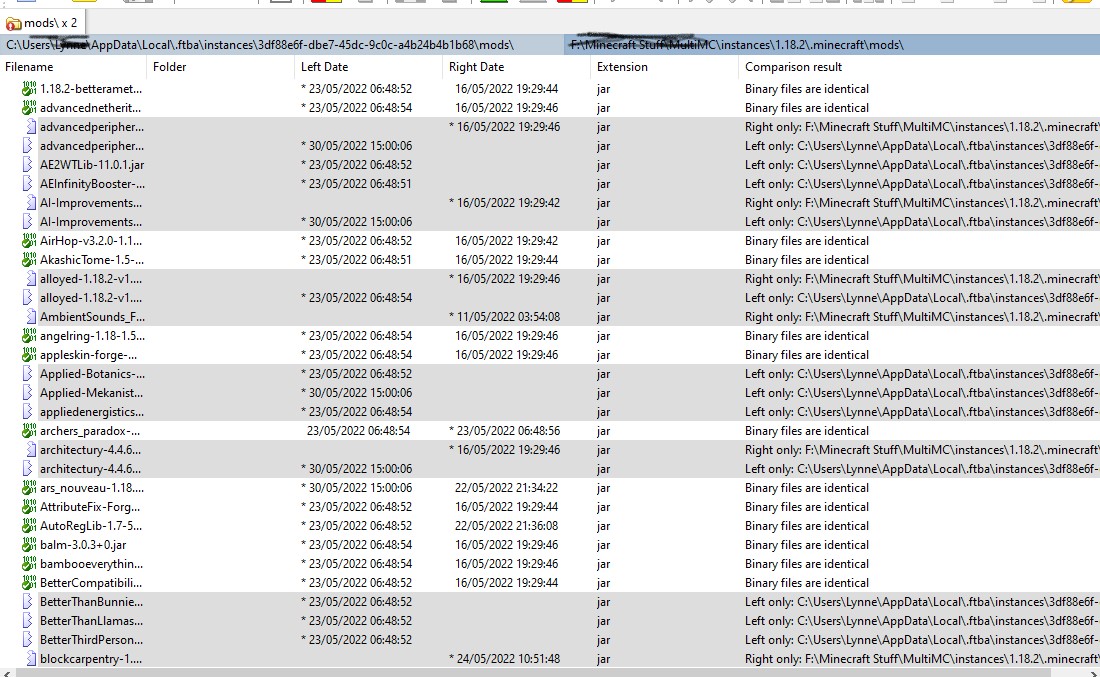Click the right-only file icon for AmbientSounds_F
Screen dimensions: 1100x677
(x=31, y=316)
